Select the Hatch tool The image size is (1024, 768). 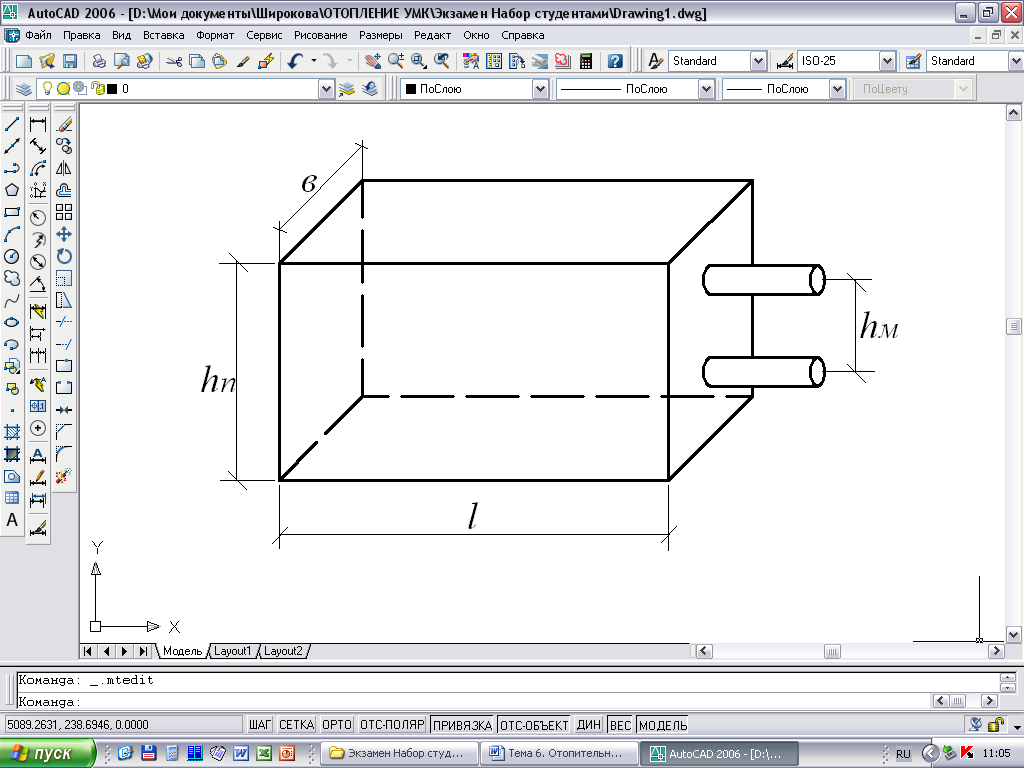(12, 432)
